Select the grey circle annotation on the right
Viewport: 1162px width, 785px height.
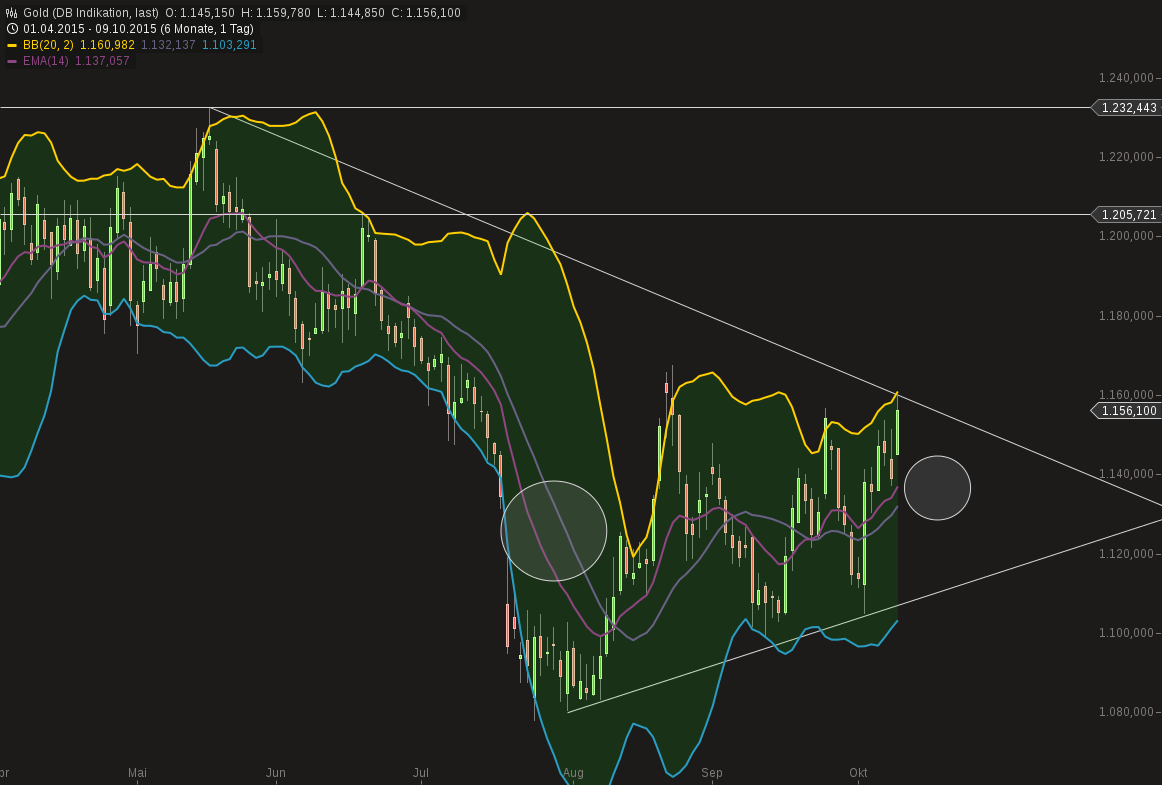click(938, 488)
